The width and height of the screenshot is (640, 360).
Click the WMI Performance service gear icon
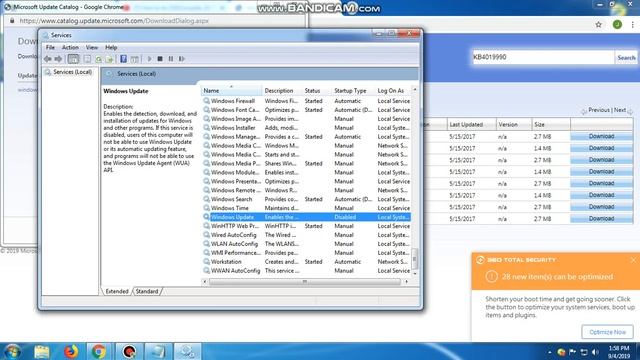[x=207, y=253]
